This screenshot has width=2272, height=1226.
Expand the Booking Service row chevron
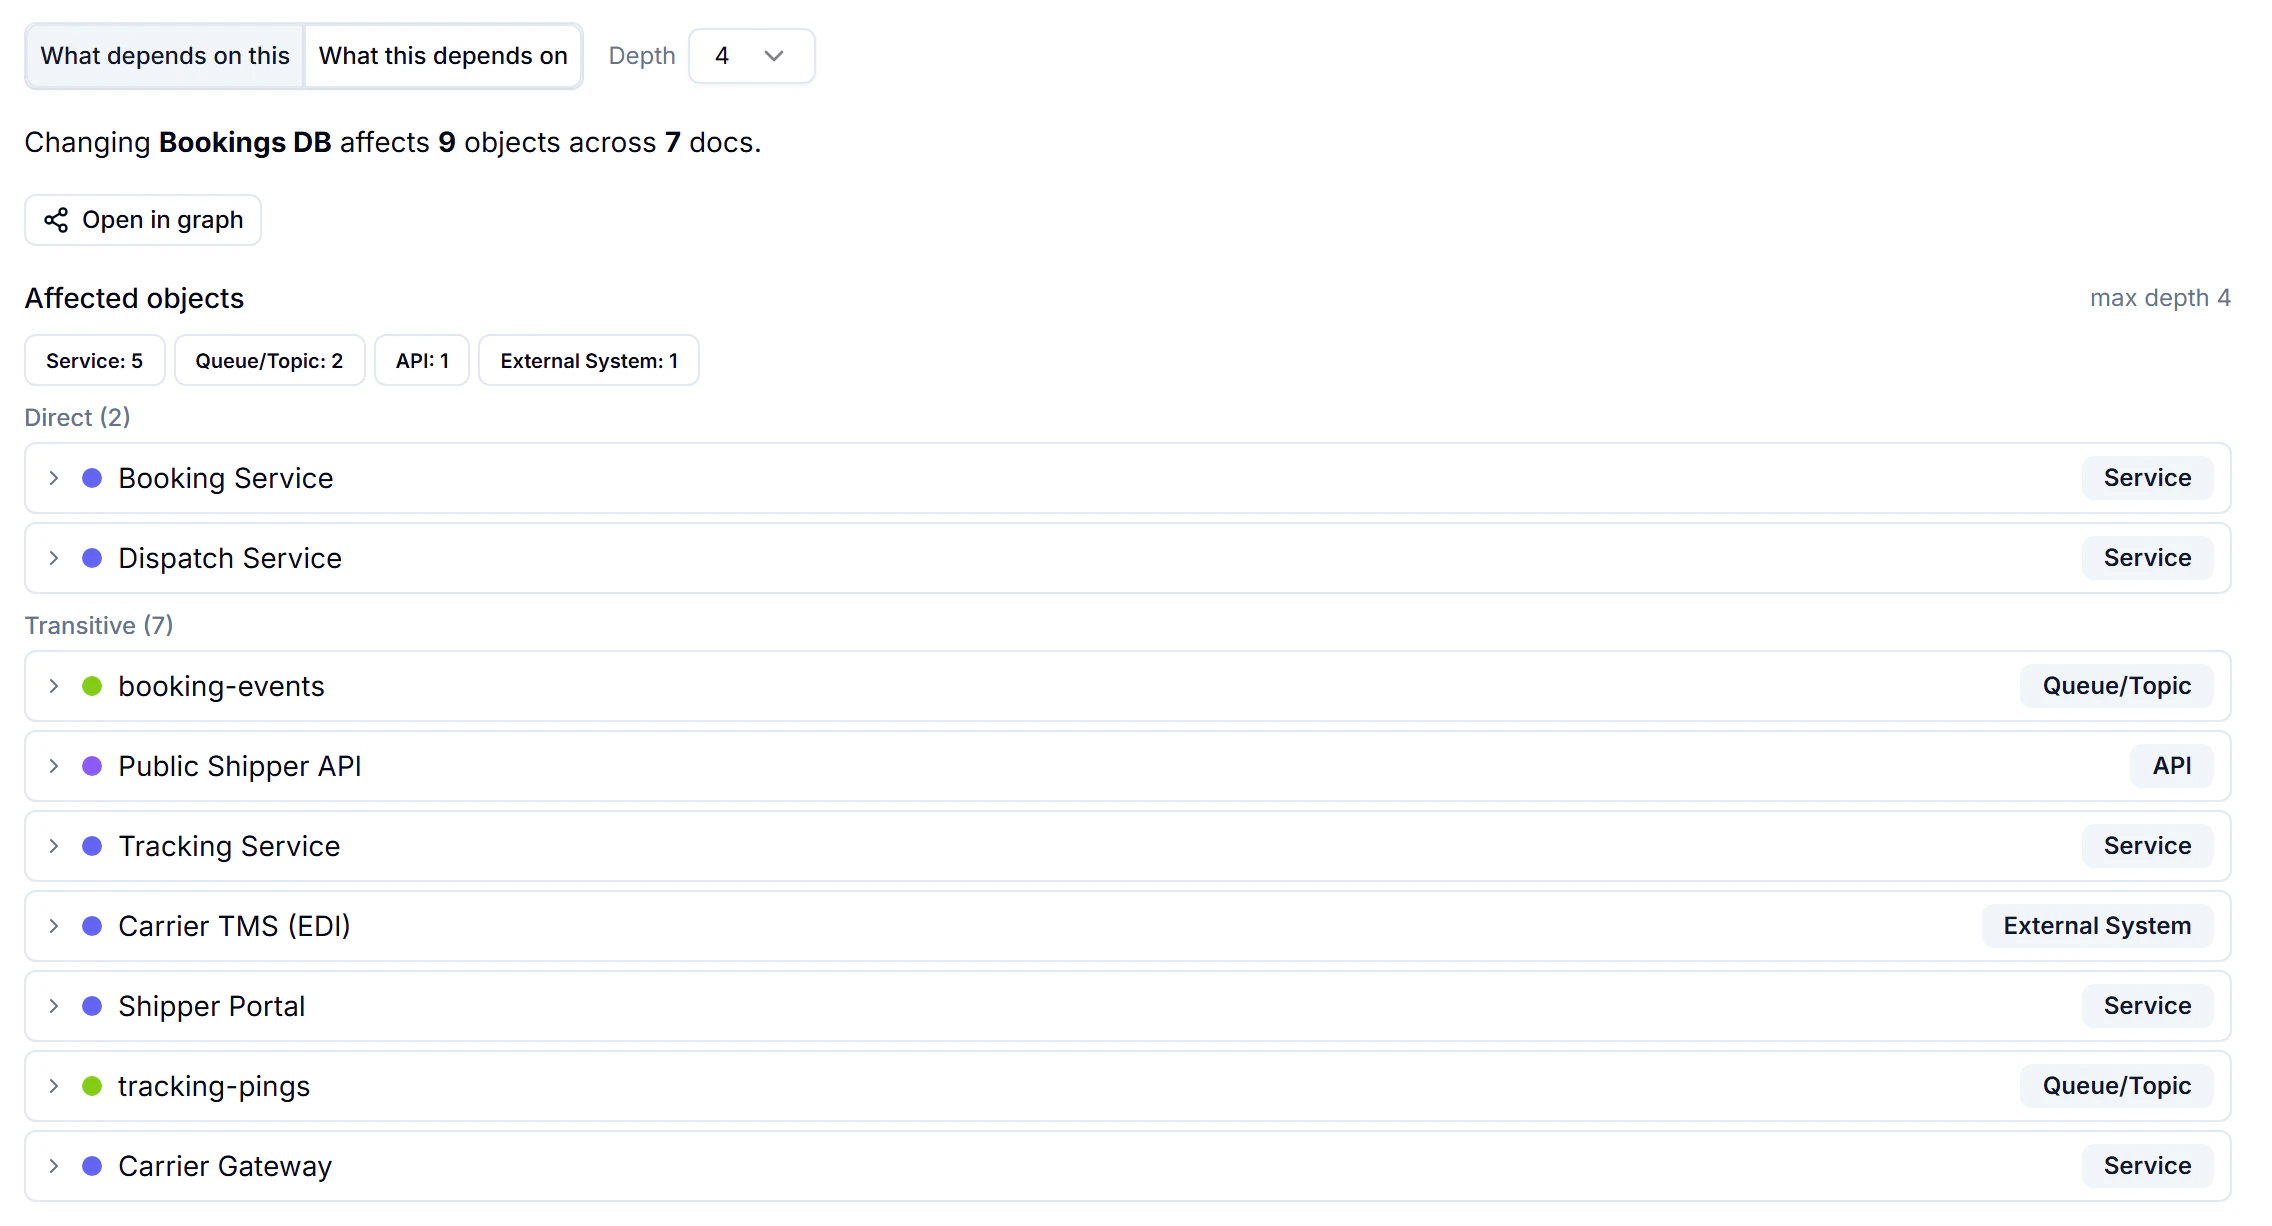coord(54,478)
